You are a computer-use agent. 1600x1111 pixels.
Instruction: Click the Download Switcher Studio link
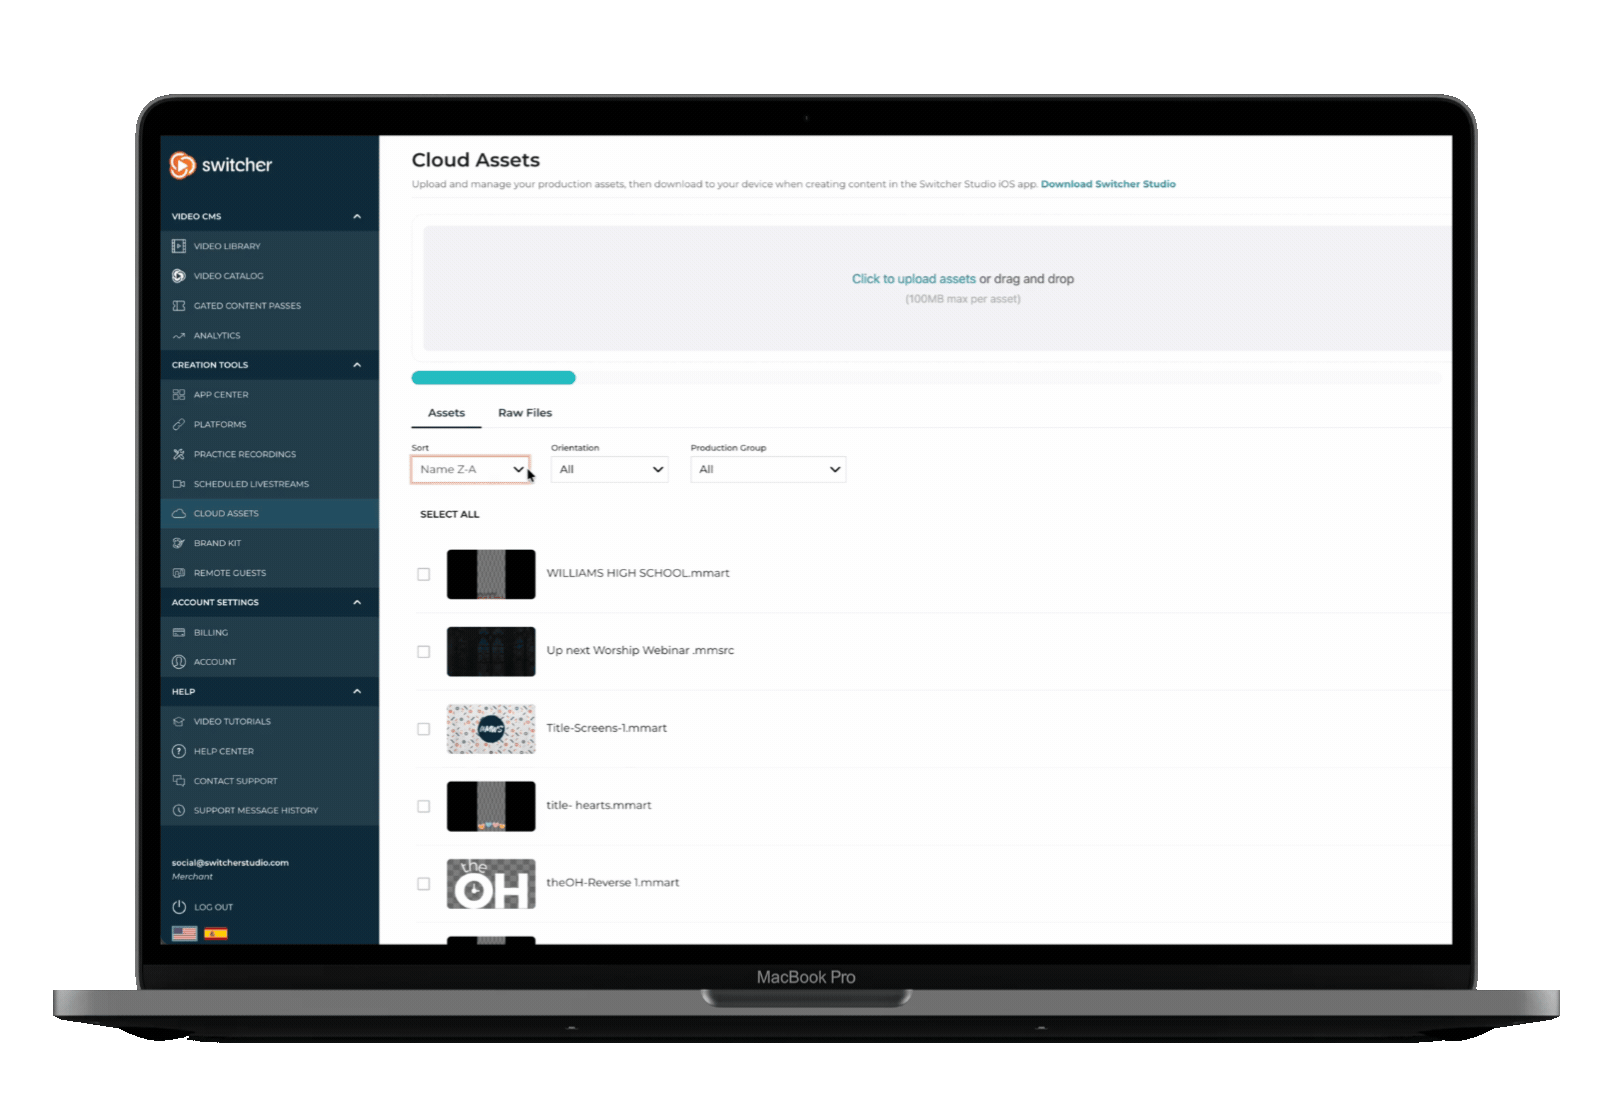pyautogui.click(x=1108, y=184)
